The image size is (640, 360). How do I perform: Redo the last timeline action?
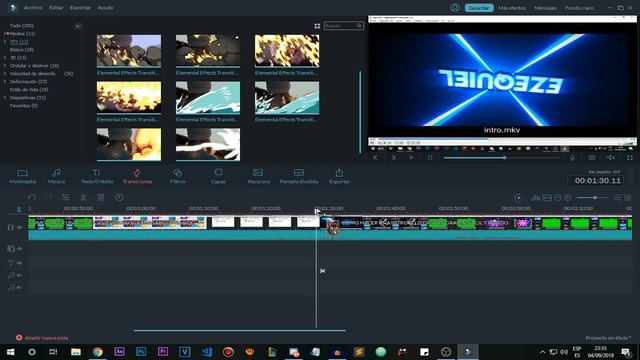48,198
